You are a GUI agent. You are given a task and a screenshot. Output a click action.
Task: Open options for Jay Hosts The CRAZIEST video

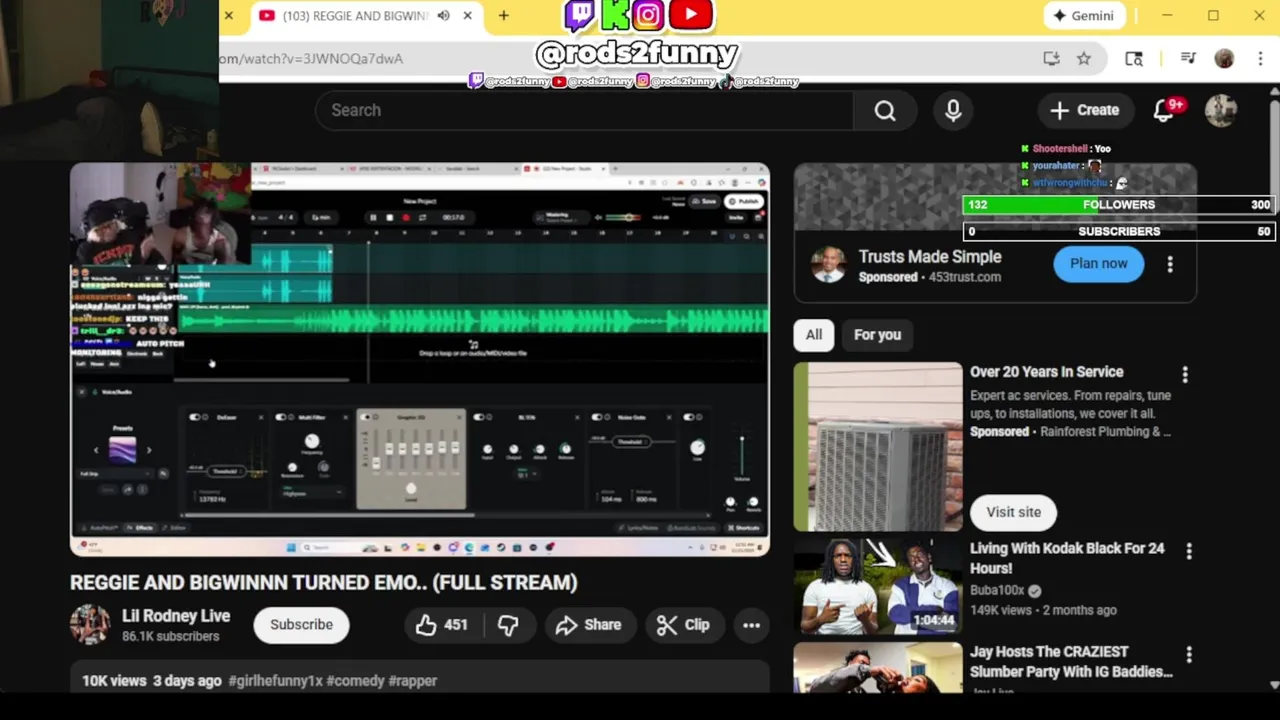[1189, 654]
